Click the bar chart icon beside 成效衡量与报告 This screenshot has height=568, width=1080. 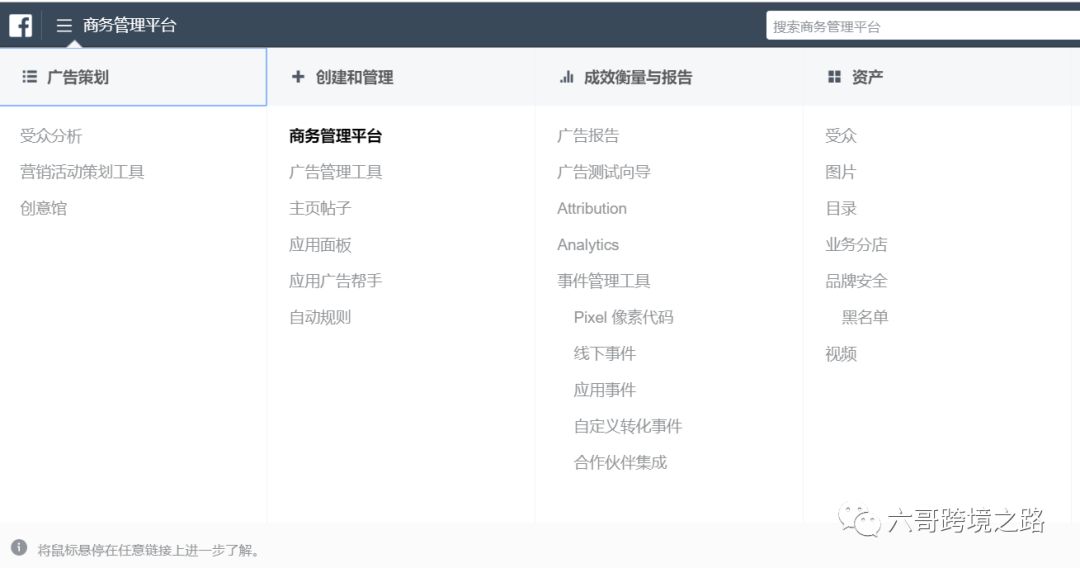click(x=566, y=76)
